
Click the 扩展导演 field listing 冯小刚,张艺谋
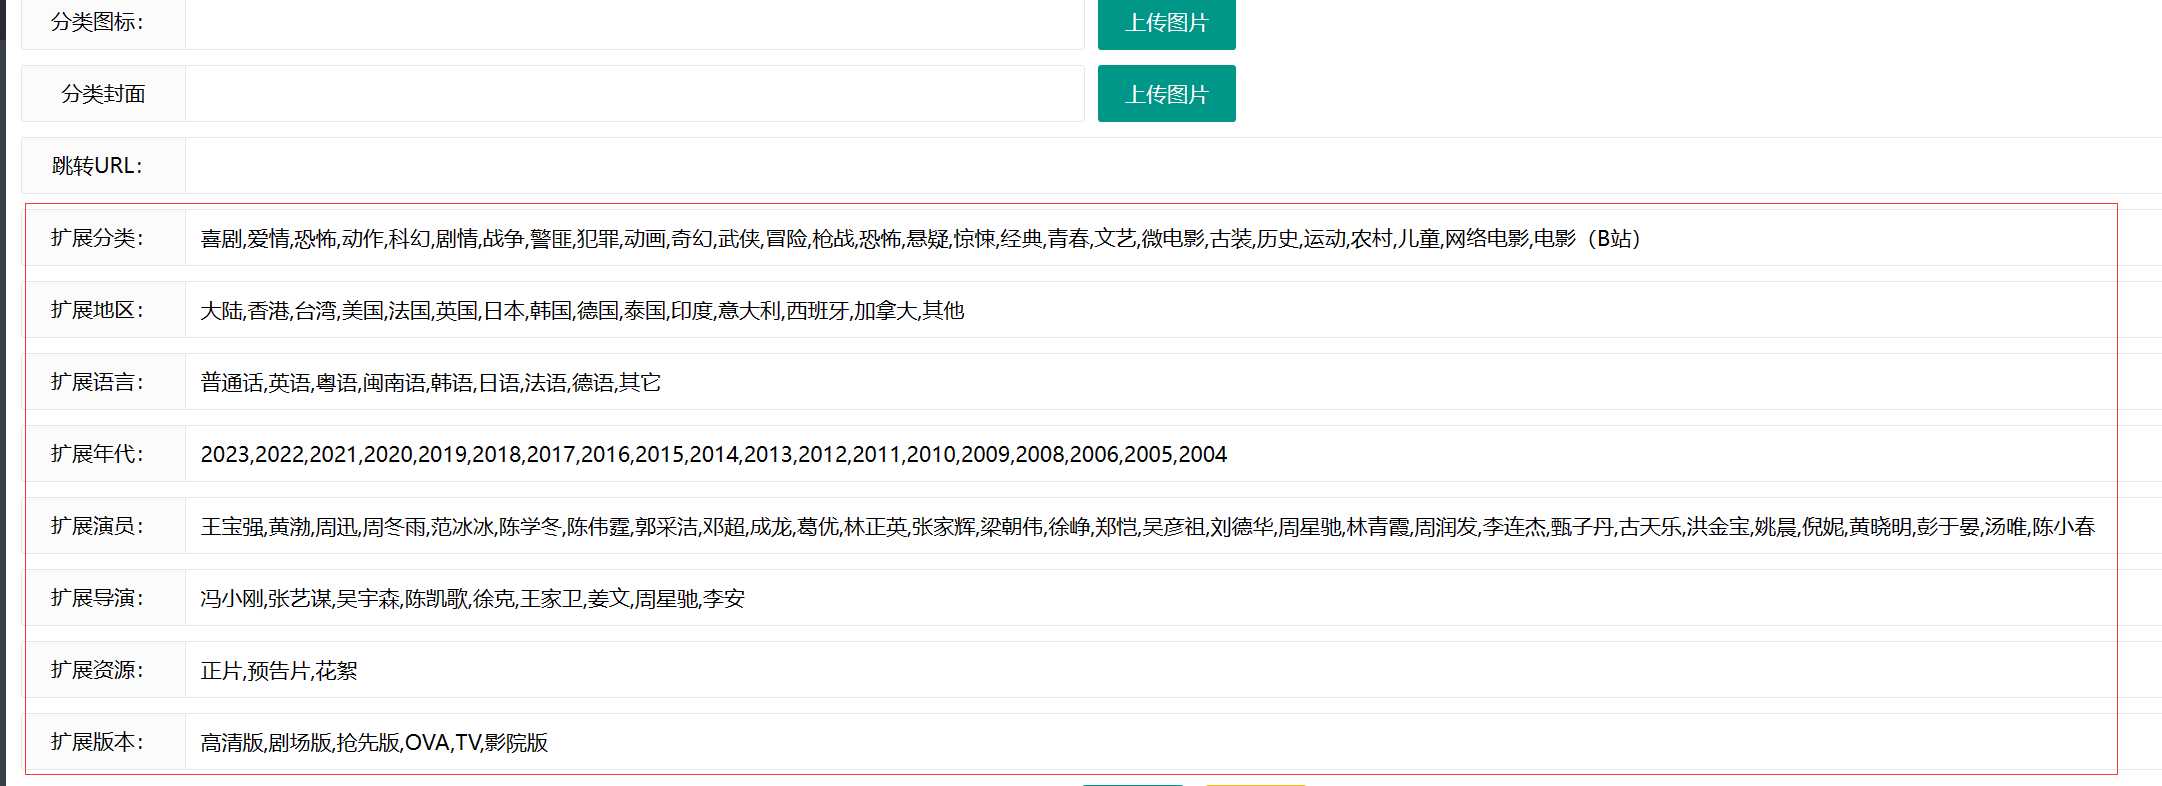(x=1150, y=598)
